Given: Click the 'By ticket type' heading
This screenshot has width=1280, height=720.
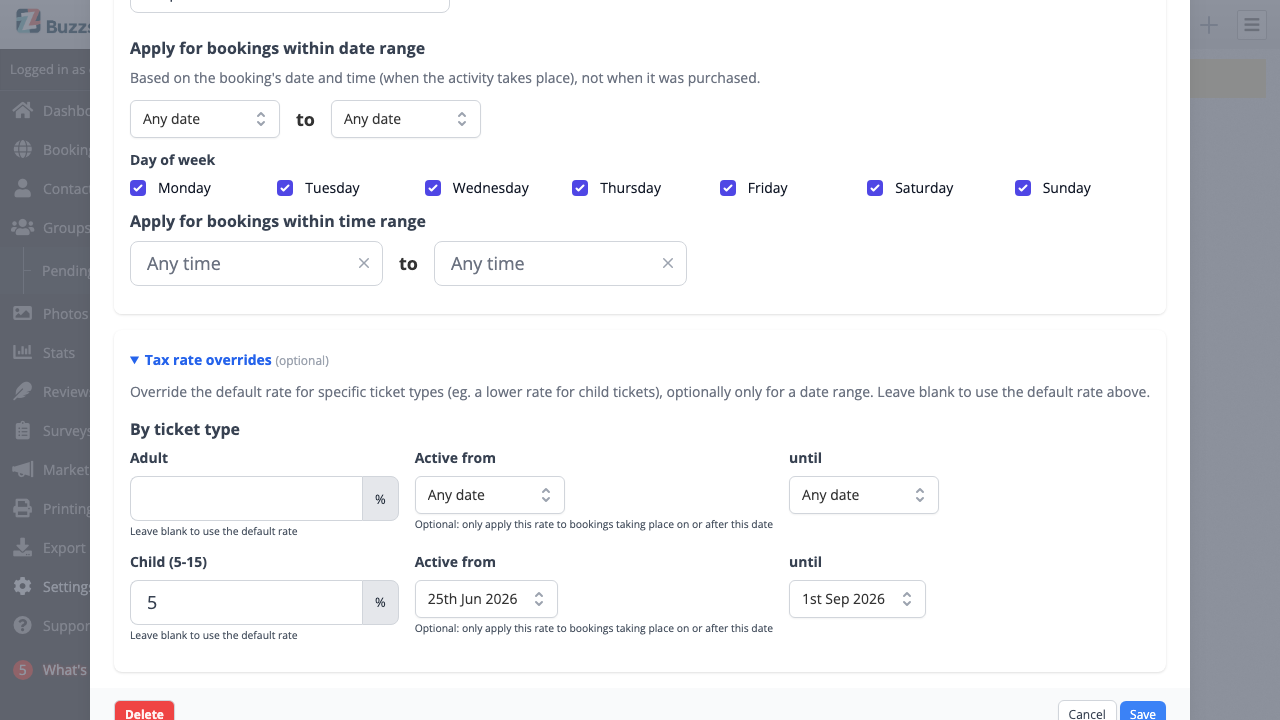Looking at the screenshot, I should pyautogui.click(x=185, y=429).
